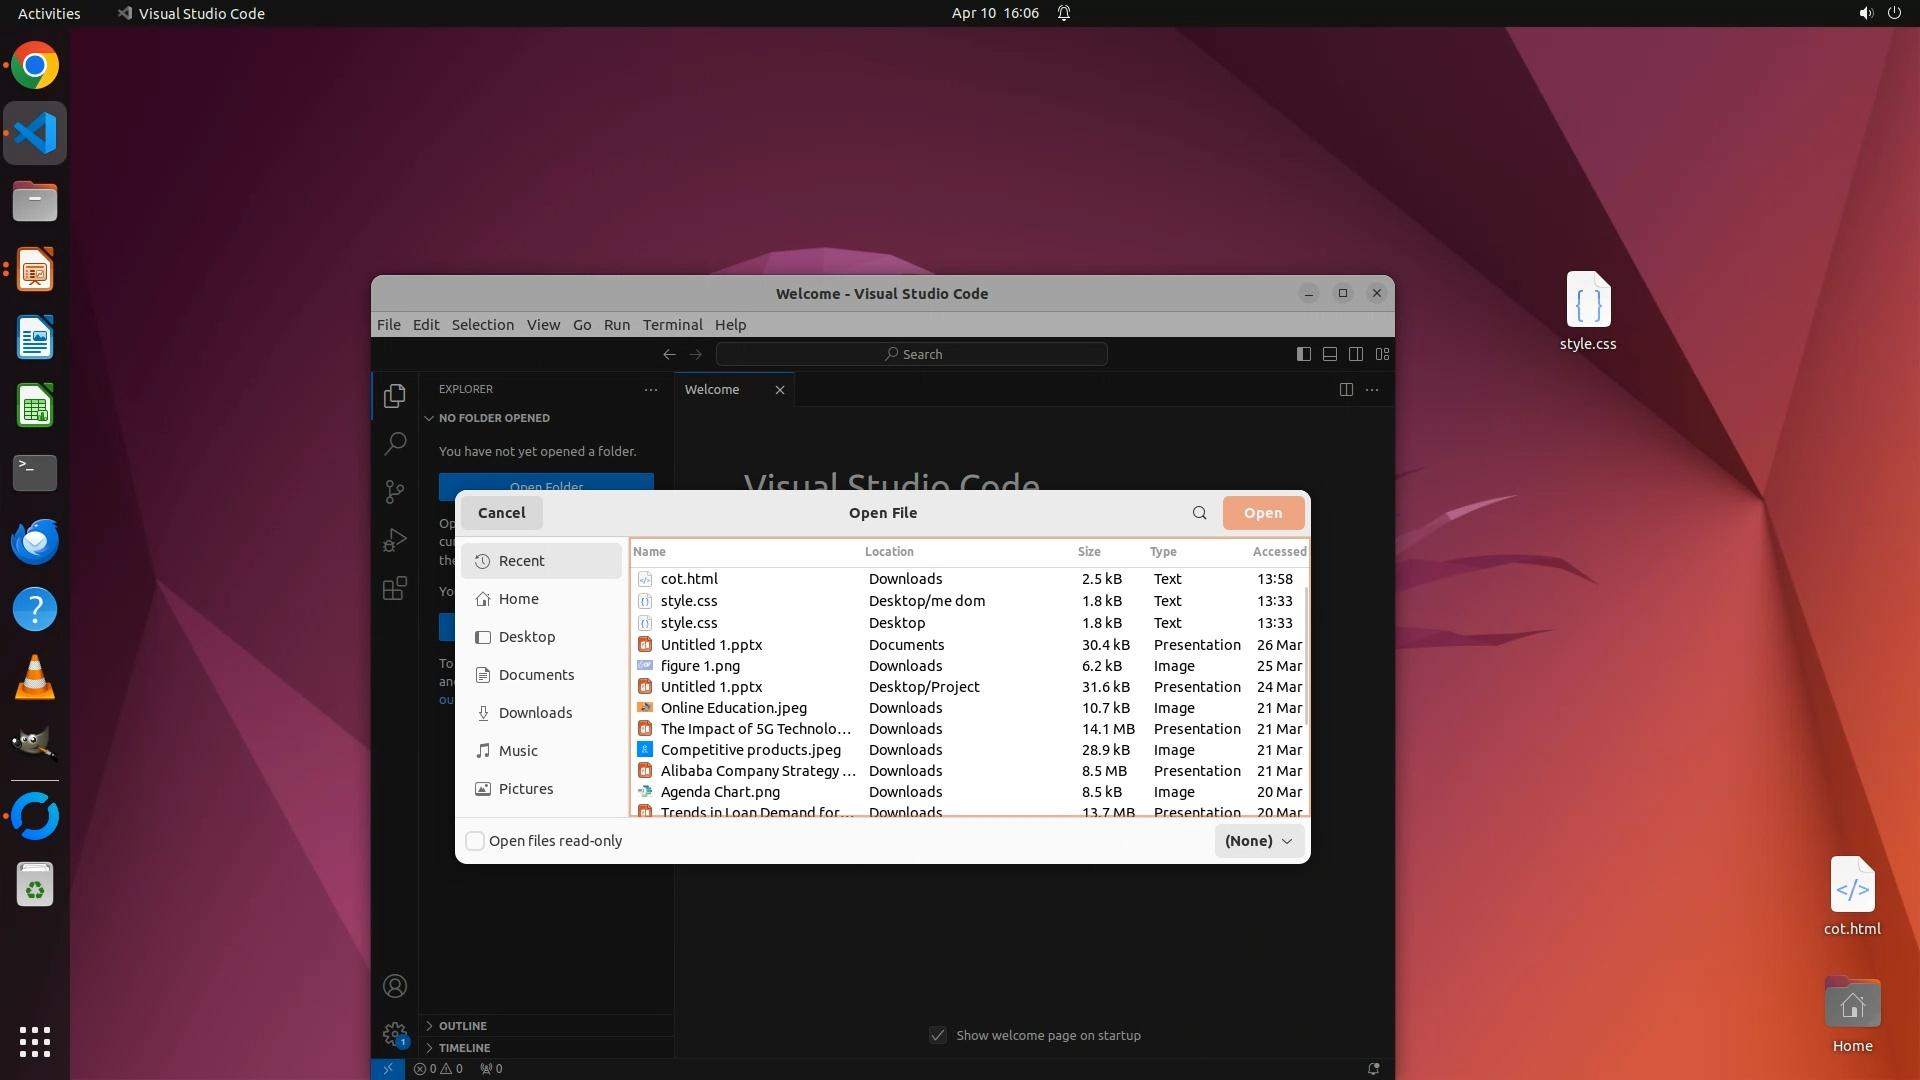Select cot.html in the file list

click(689, 579)
